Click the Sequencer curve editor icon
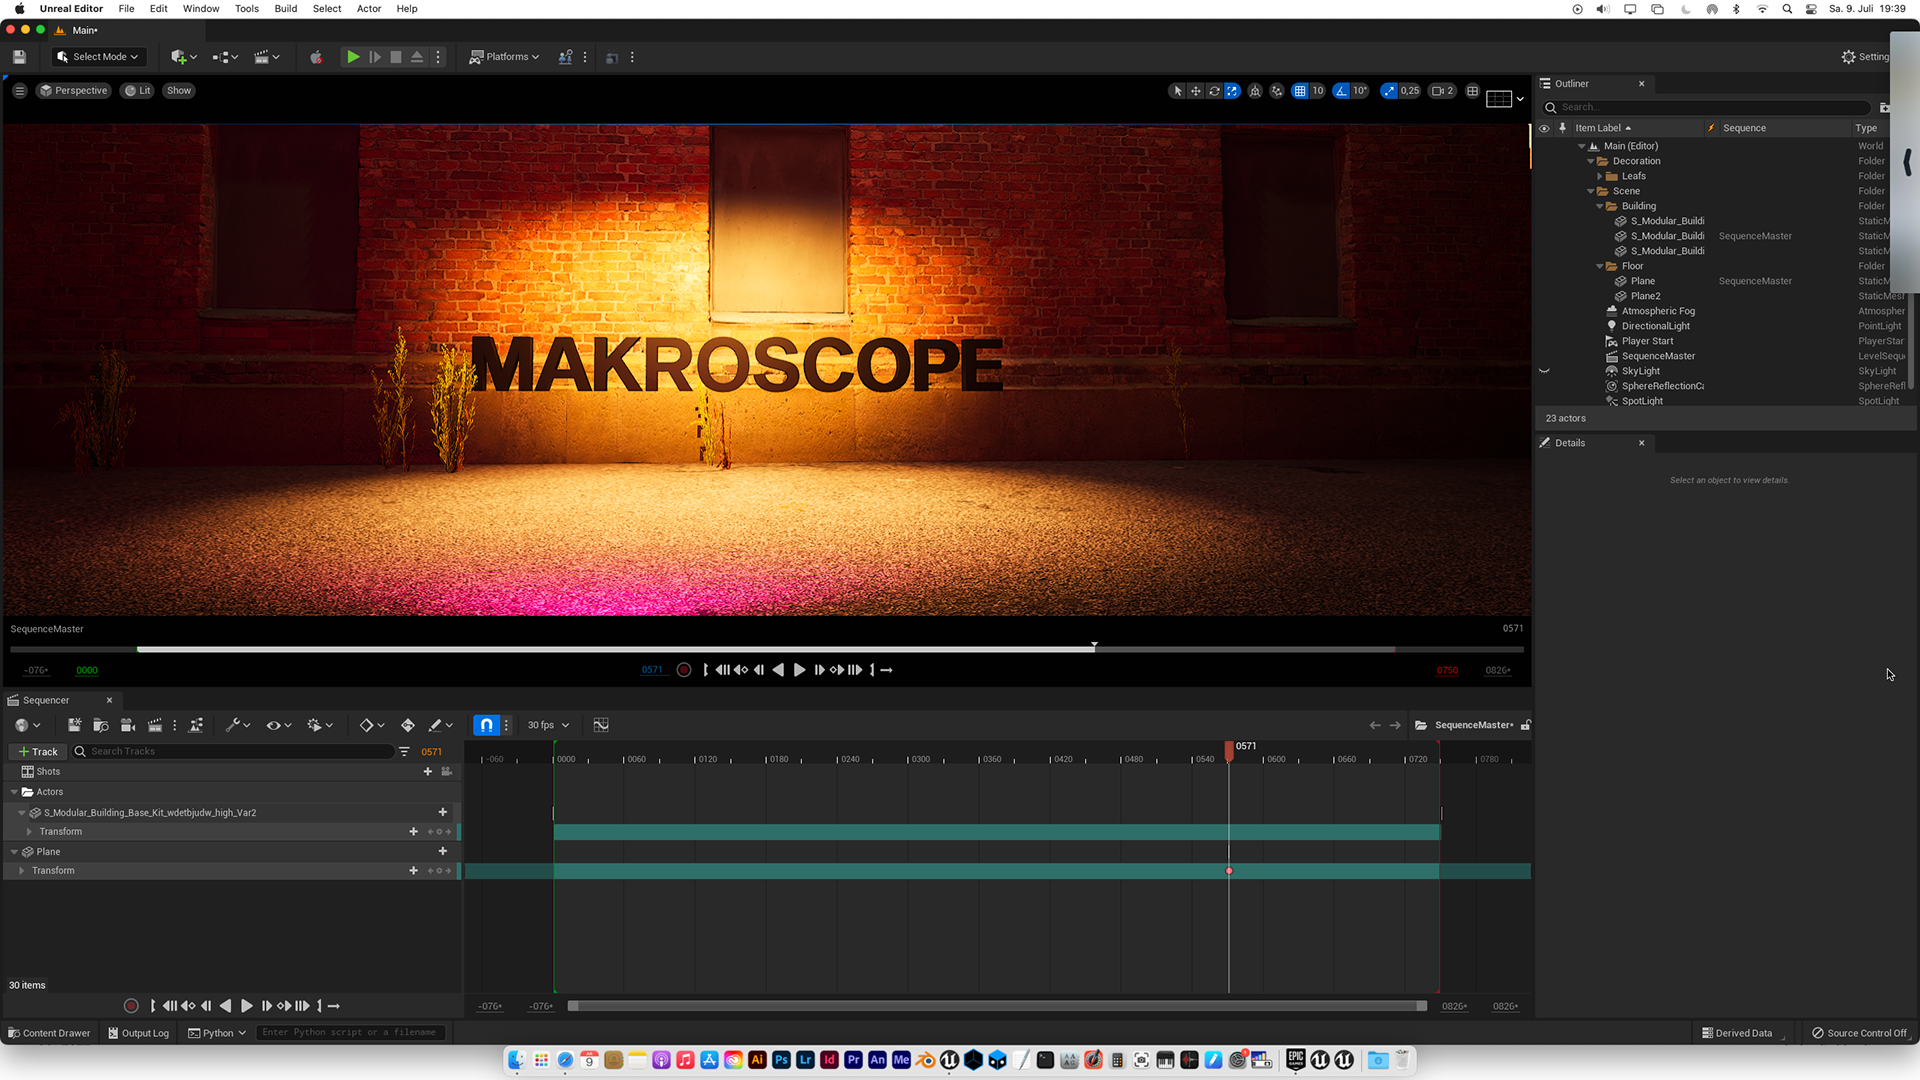1920x1080 pixels. pos(601,725)
